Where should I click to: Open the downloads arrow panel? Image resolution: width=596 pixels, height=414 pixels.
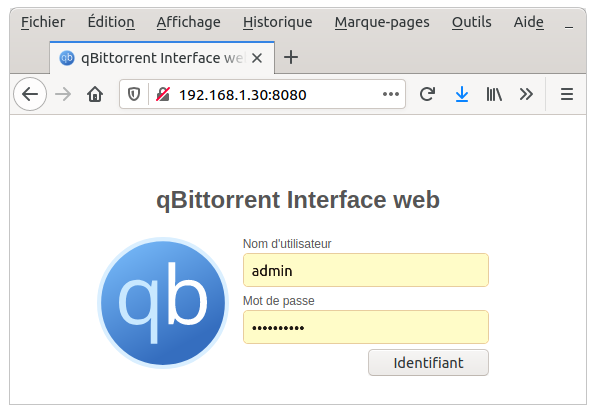[461, 94]
